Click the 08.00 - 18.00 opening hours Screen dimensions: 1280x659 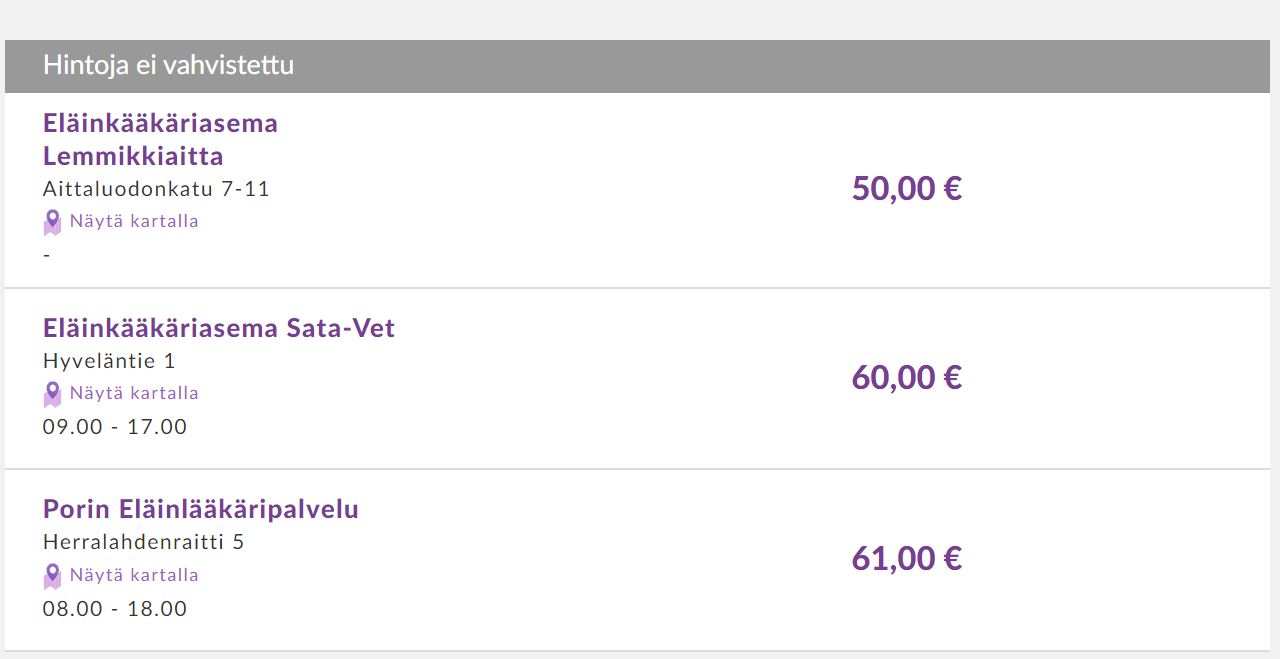click(x=115, y=609)
